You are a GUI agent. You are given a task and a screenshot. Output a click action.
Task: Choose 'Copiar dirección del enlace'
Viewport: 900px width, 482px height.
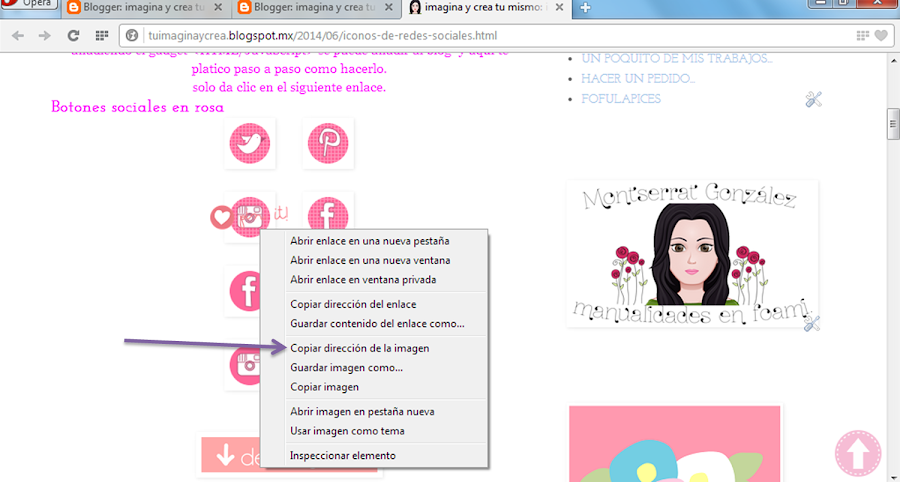click(353, 305)
